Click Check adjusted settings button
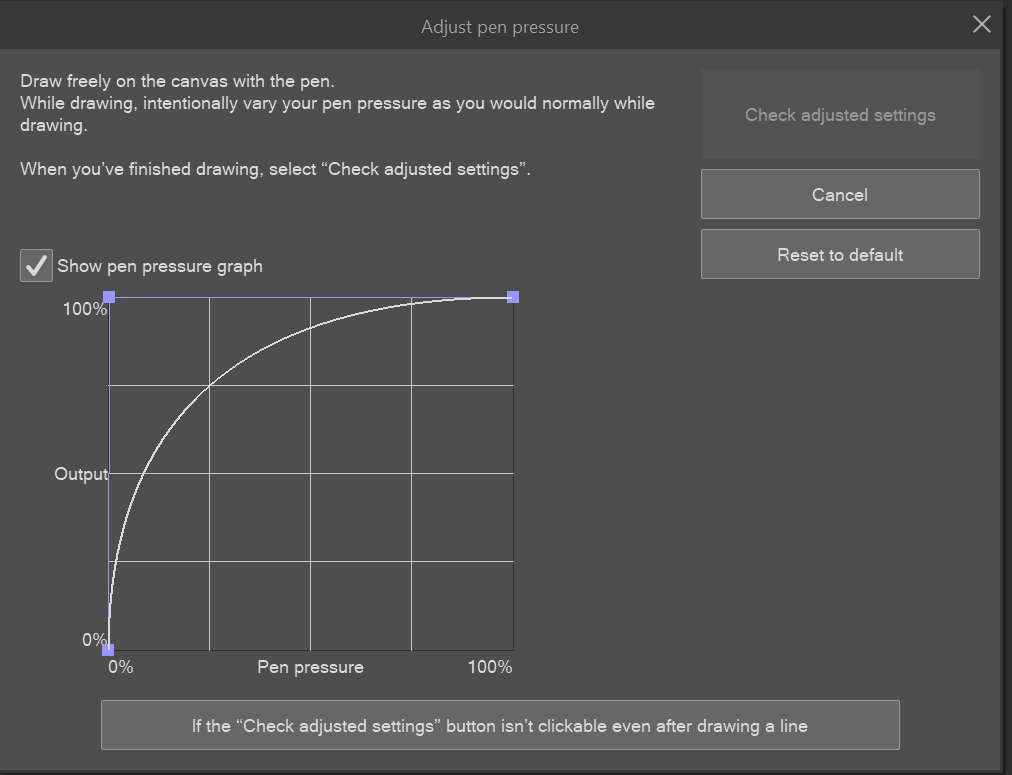This screenshot has height=775, width=1012. click(840, 114)
